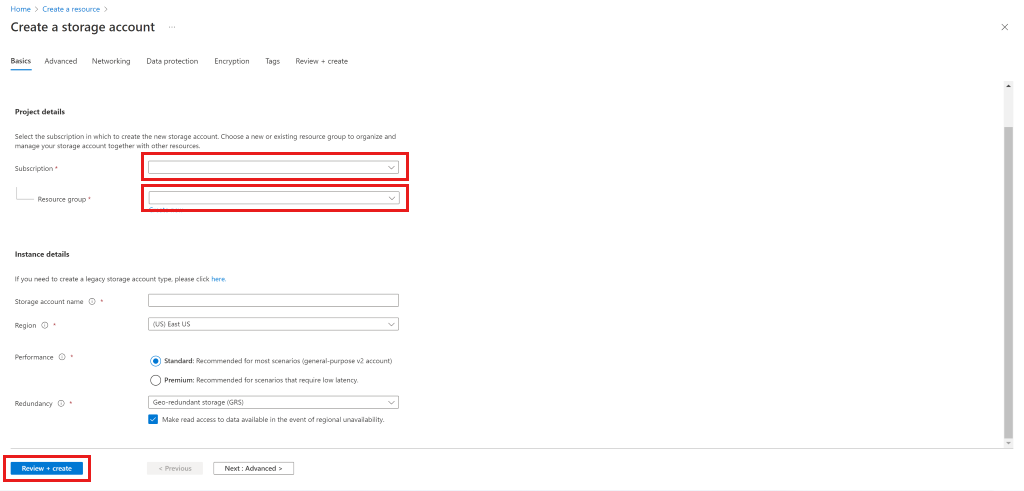Open the Networking tab

[111, 61]
